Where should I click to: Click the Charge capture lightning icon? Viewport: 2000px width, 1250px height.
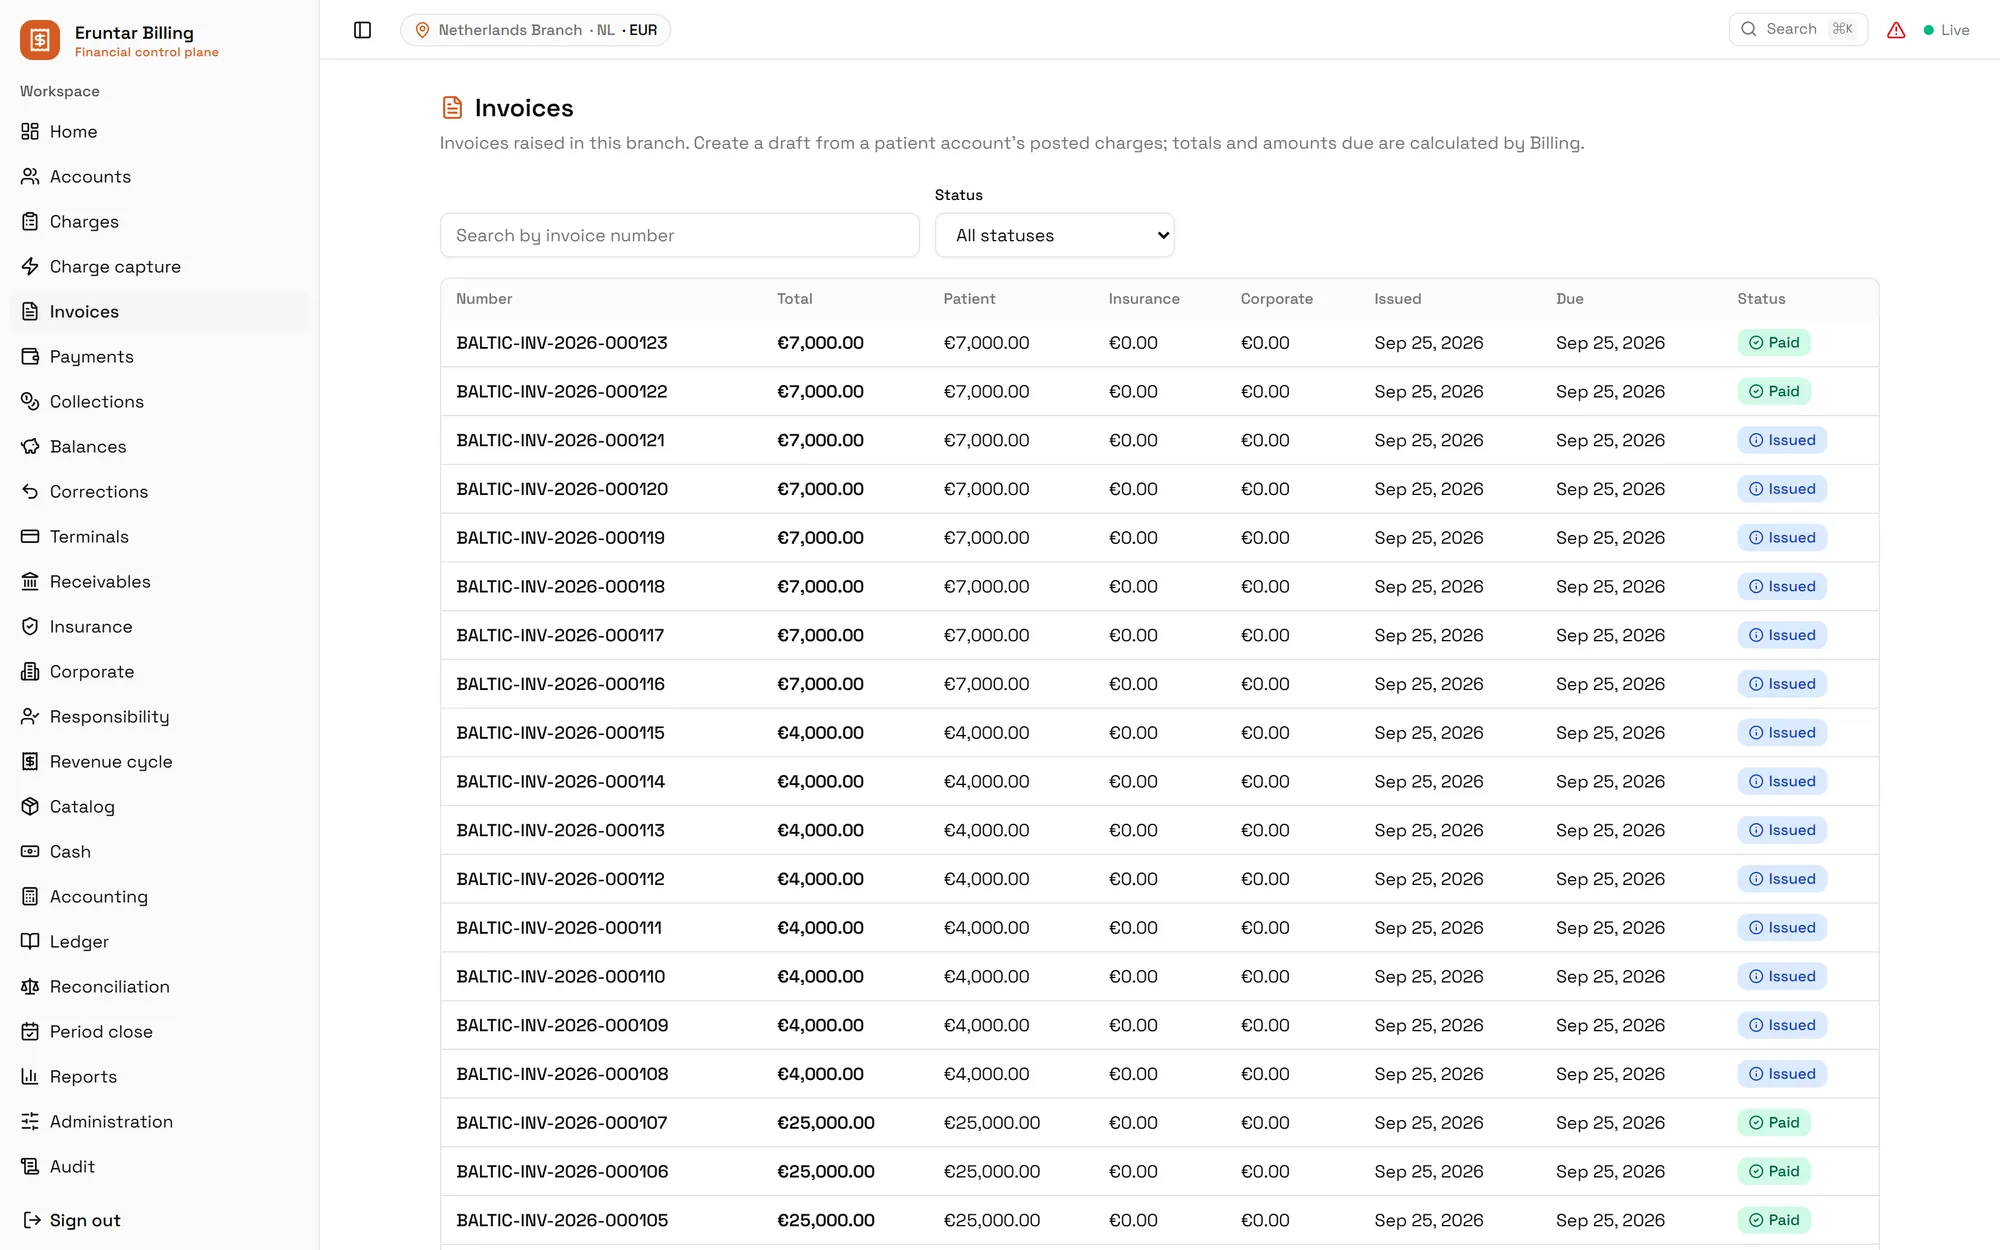[x=30, y=267]
